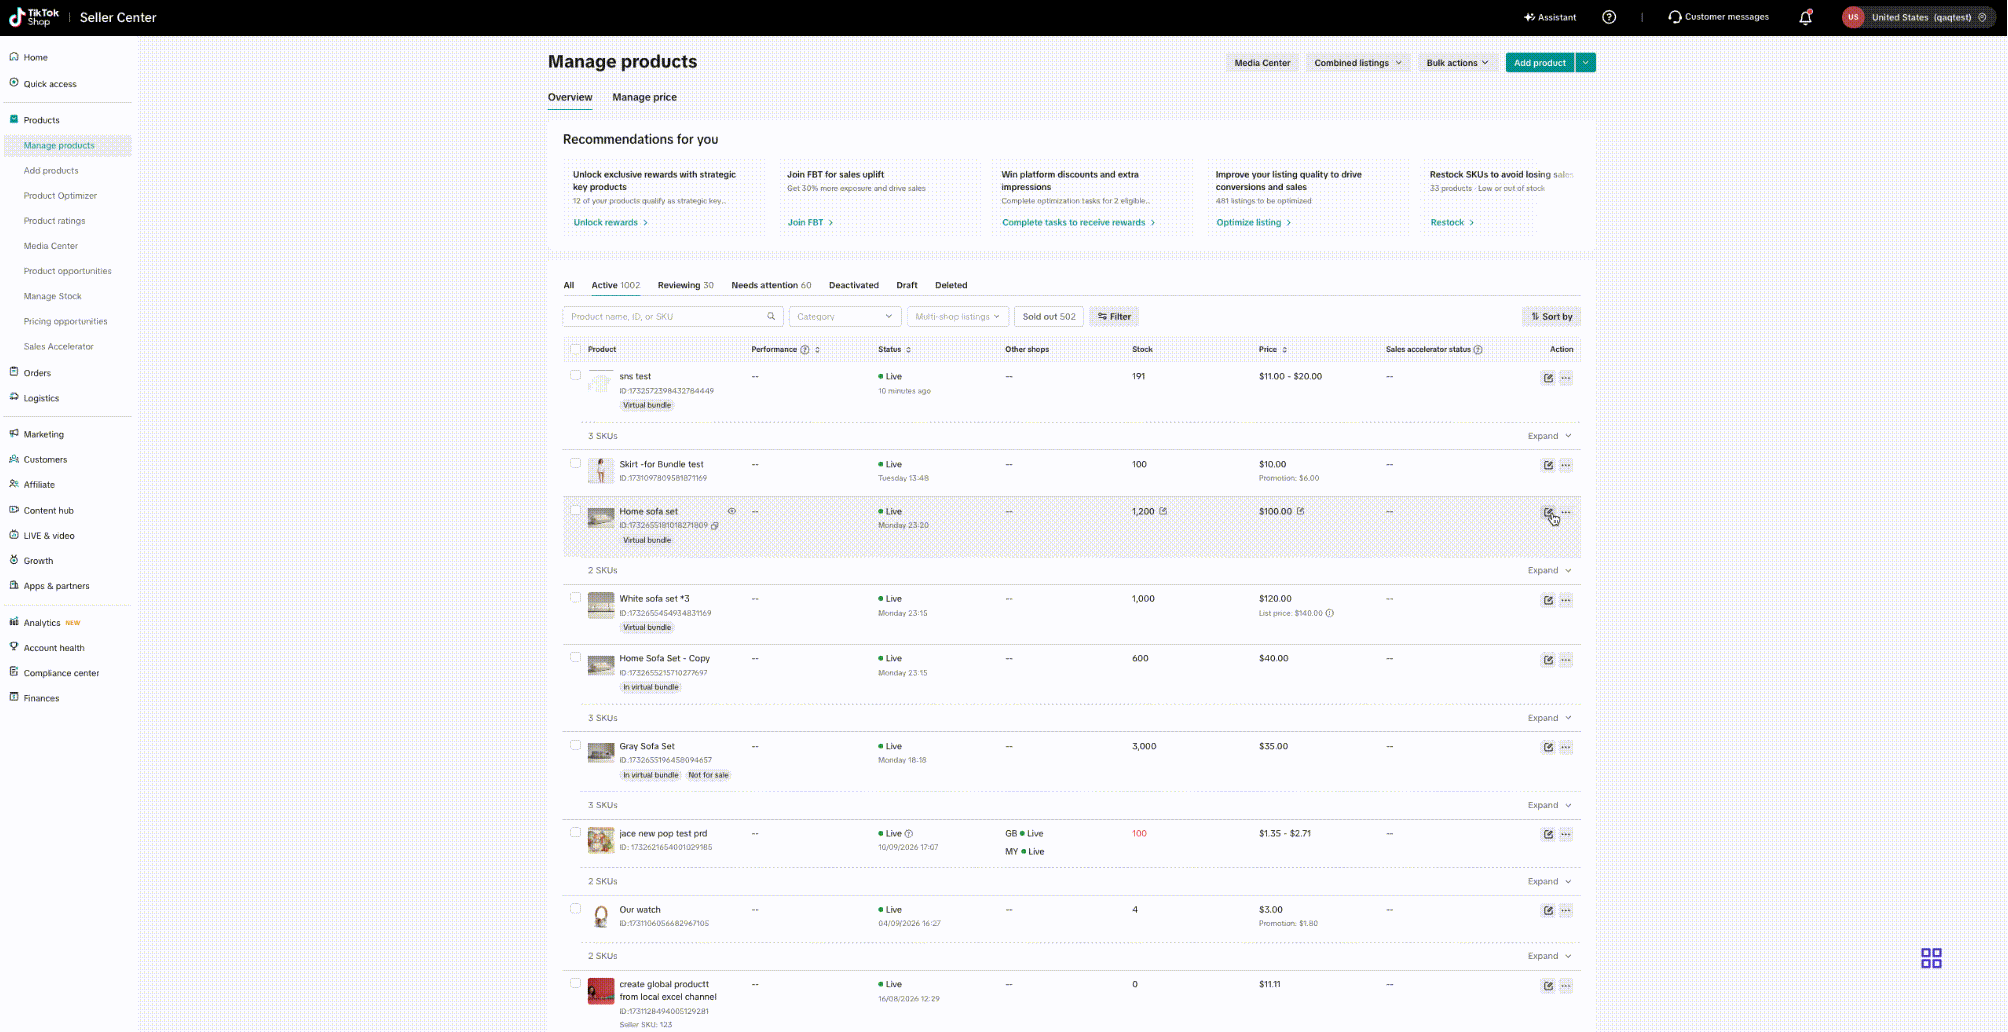Open the Multi-shop listings dropdown
The height and width of the screenshot is (1032, 2008).
point(957,316)
